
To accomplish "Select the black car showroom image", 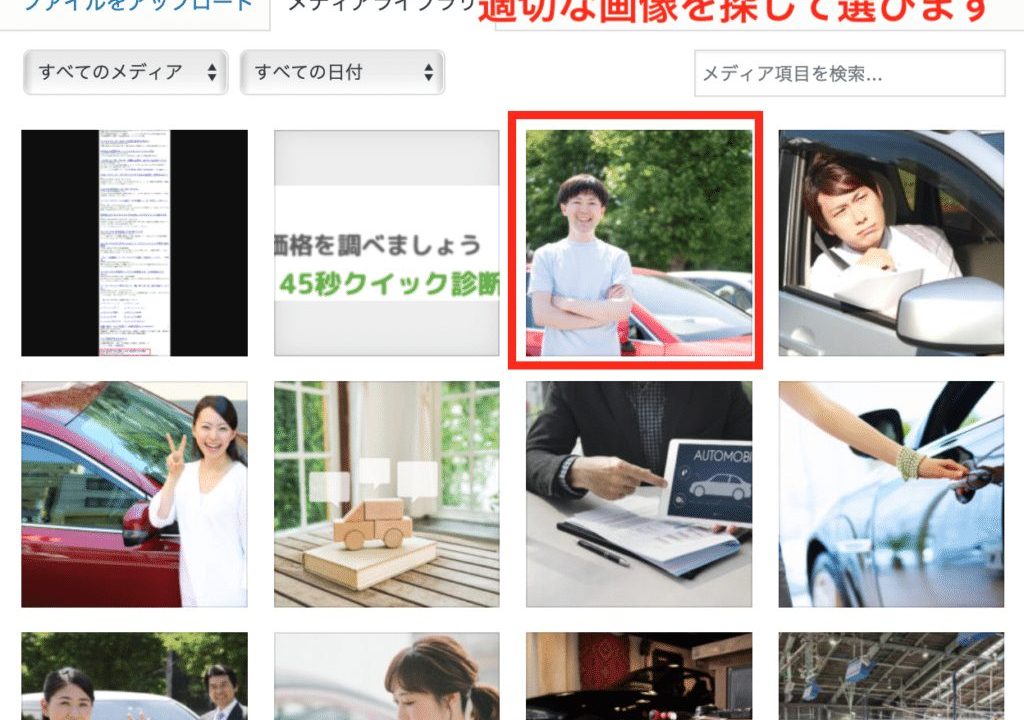I will coord(637,680).
